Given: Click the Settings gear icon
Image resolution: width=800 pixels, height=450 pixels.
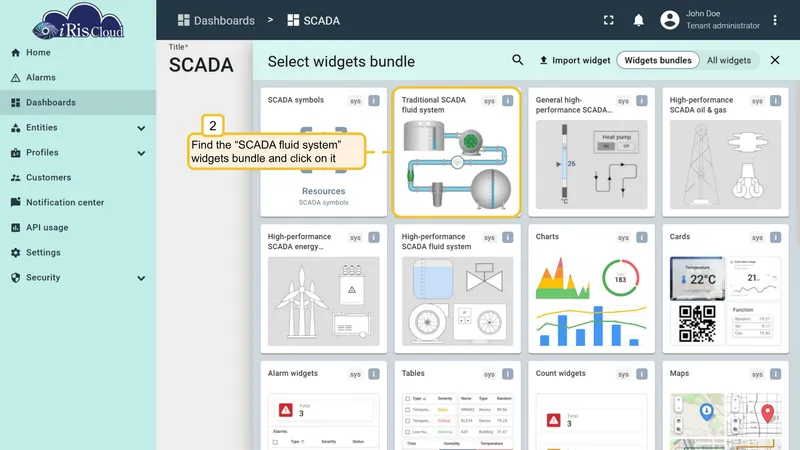Looking at the screenshot, I should click(x=16, y=253).
